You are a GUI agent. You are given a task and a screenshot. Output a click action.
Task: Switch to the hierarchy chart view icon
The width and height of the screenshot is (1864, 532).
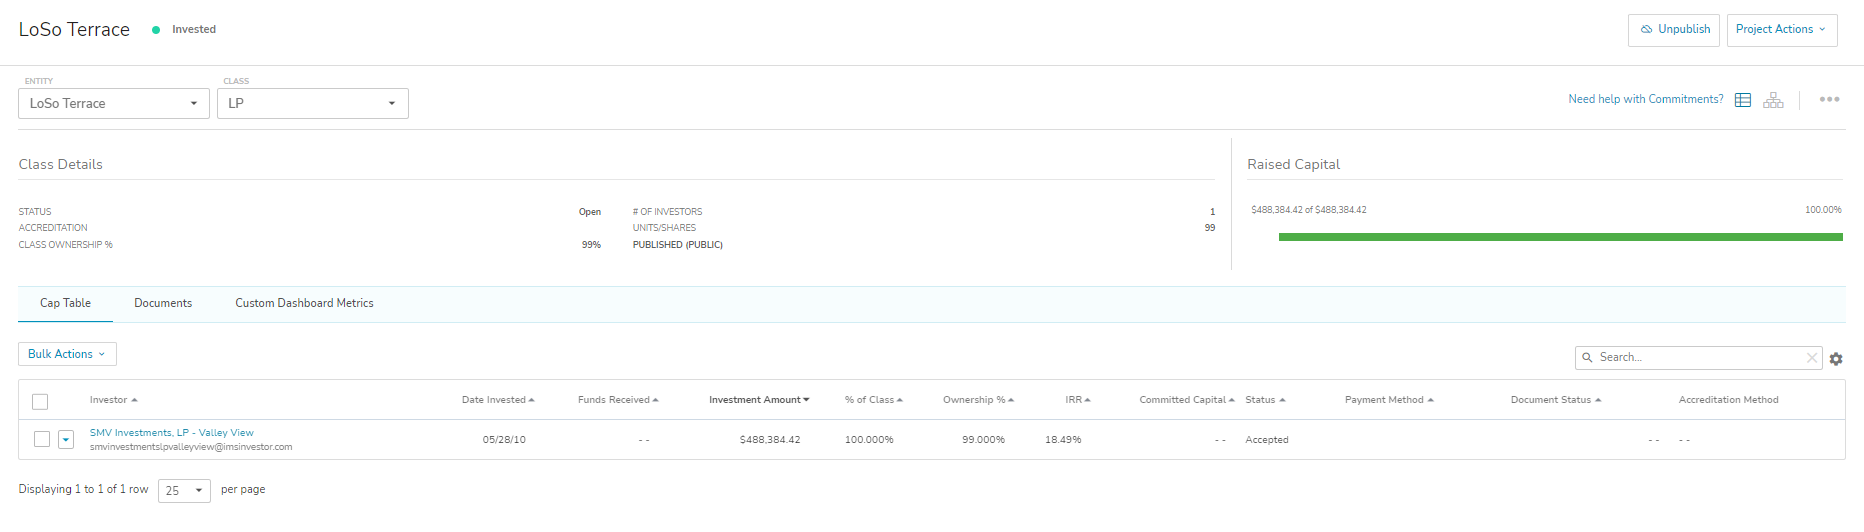tap(1773, 100)
